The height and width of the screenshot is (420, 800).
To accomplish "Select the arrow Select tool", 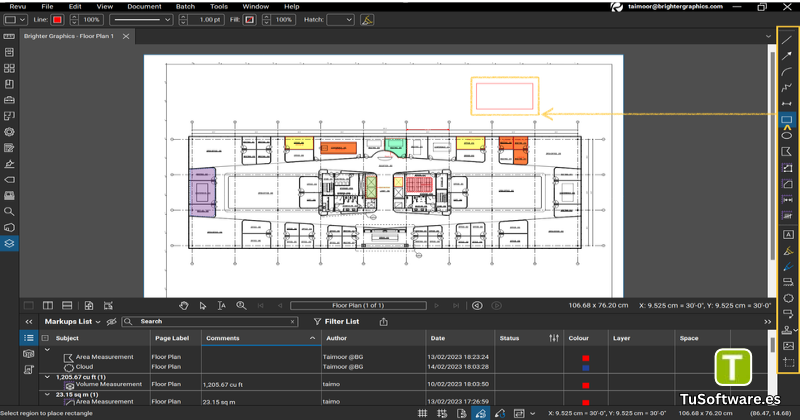I will tap(203, 306).
